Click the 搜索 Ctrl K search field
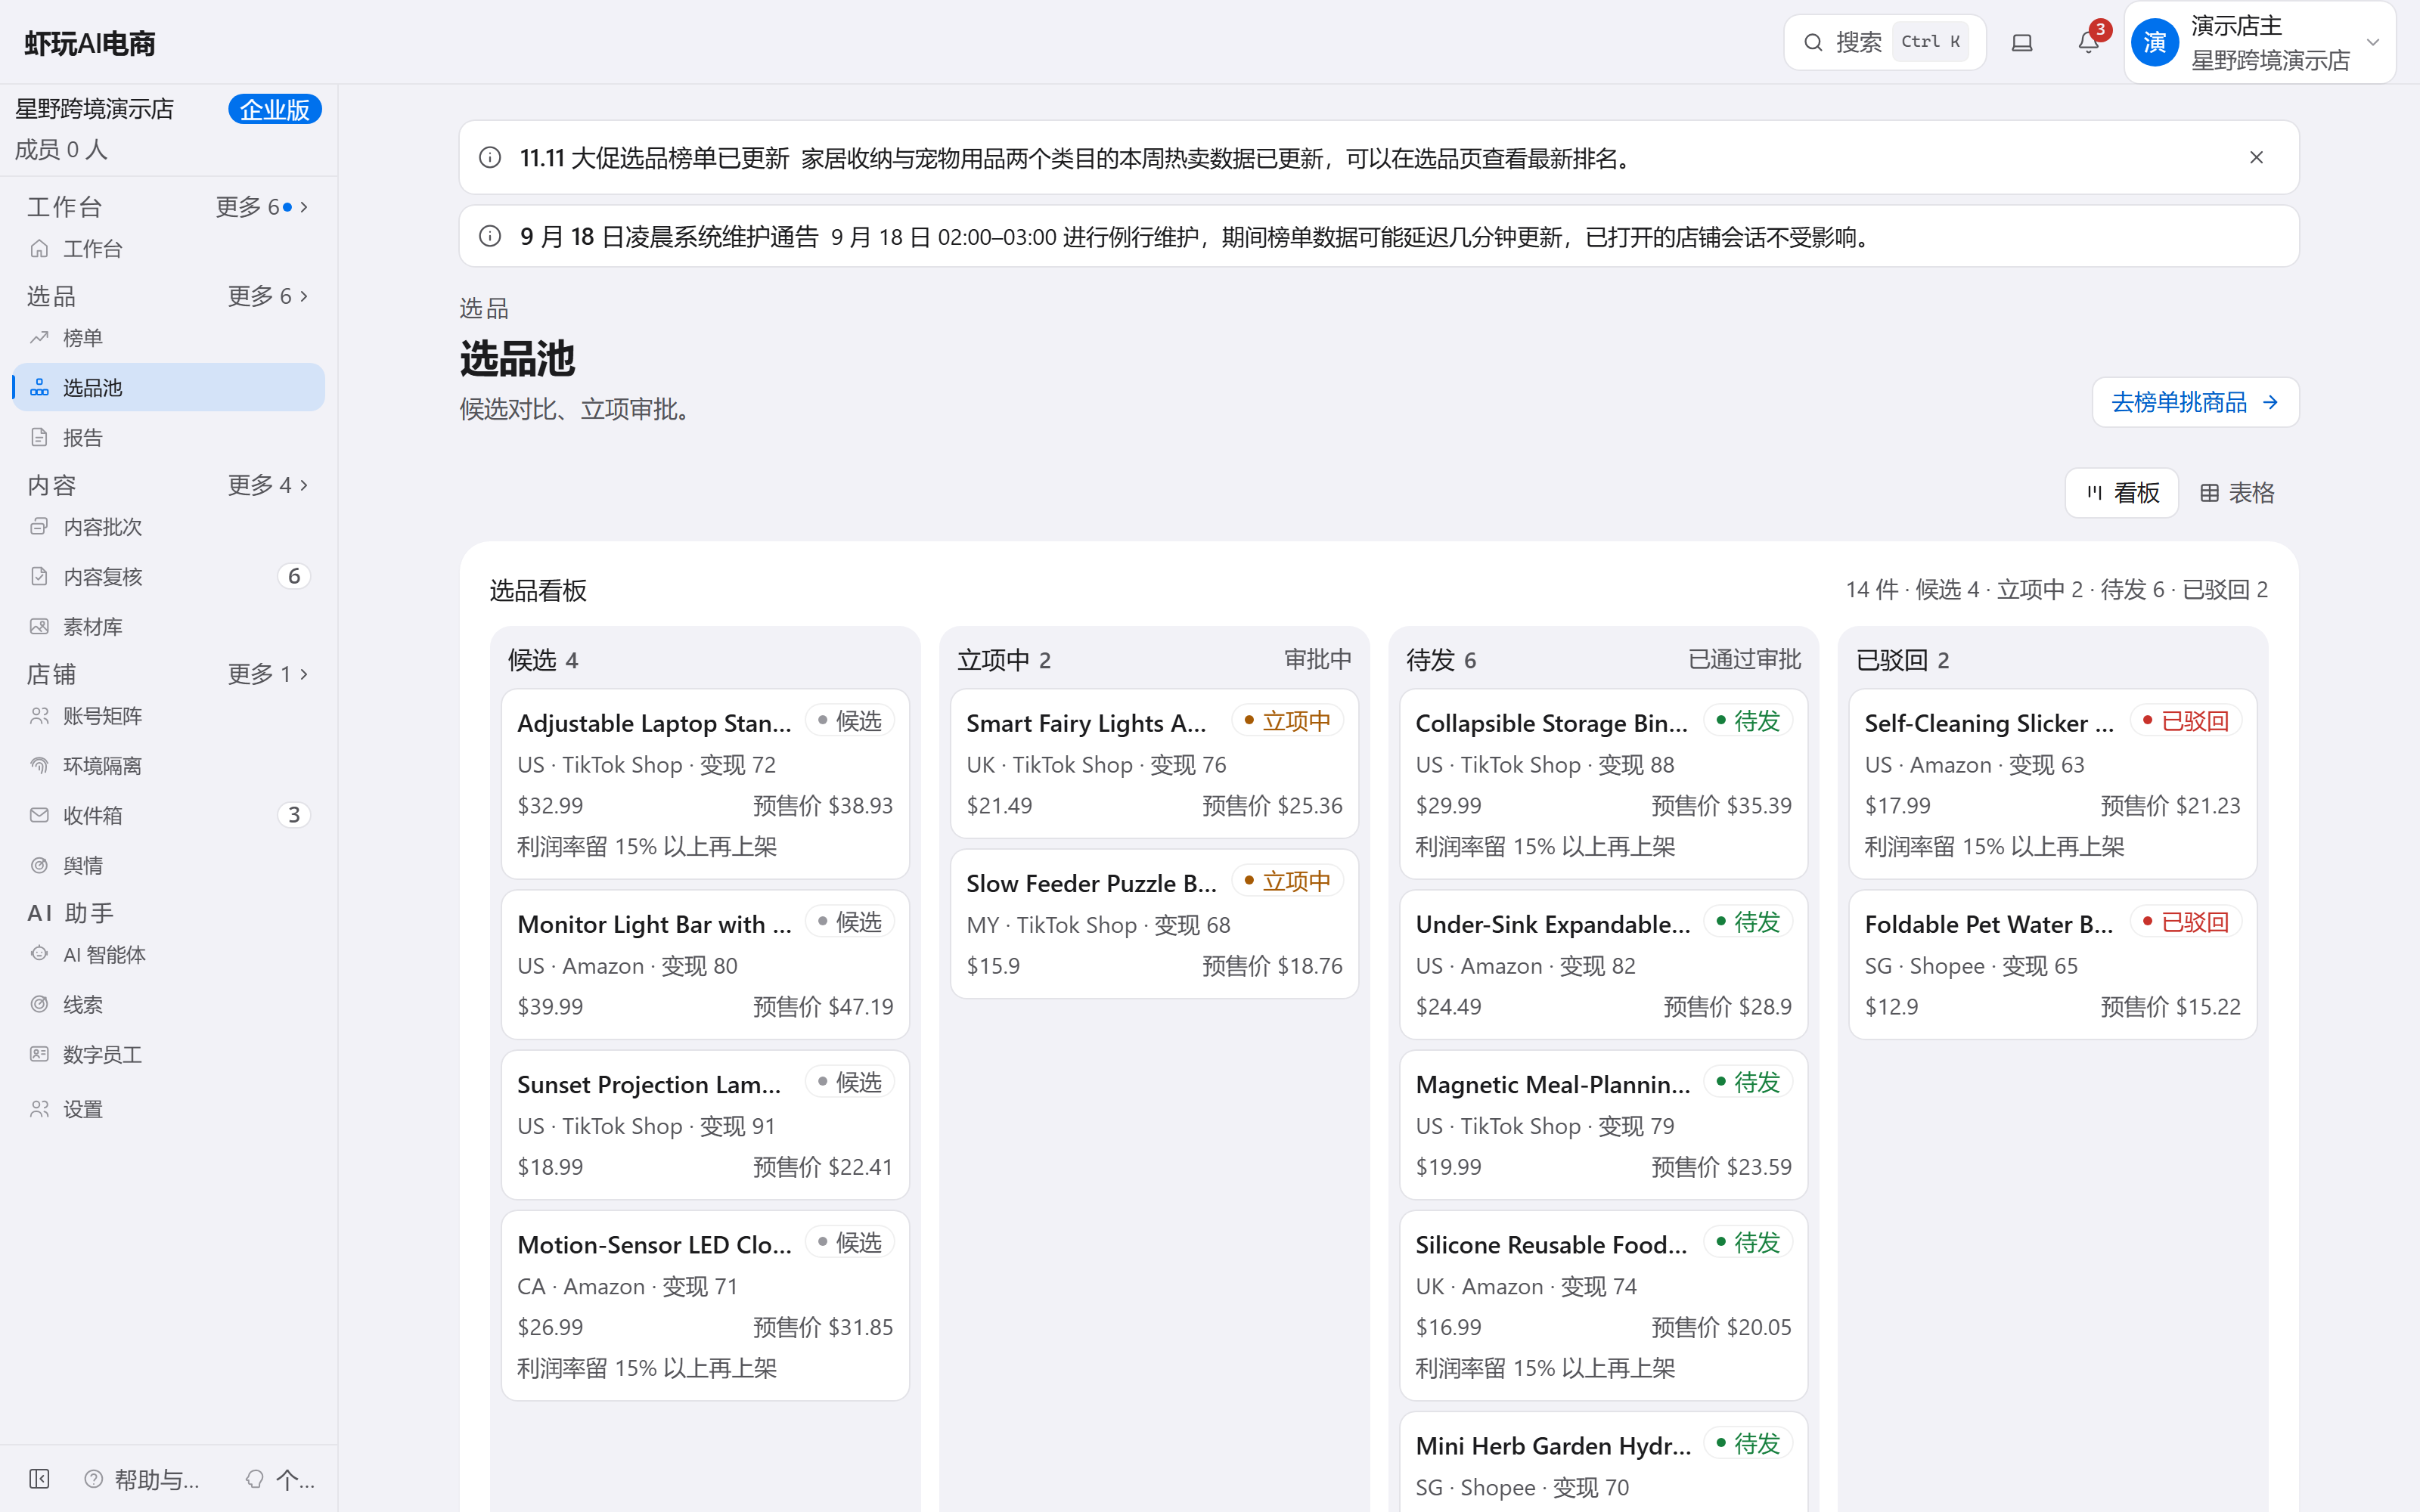This screenshot has height=1512, width=2420. coord(1884,42)
